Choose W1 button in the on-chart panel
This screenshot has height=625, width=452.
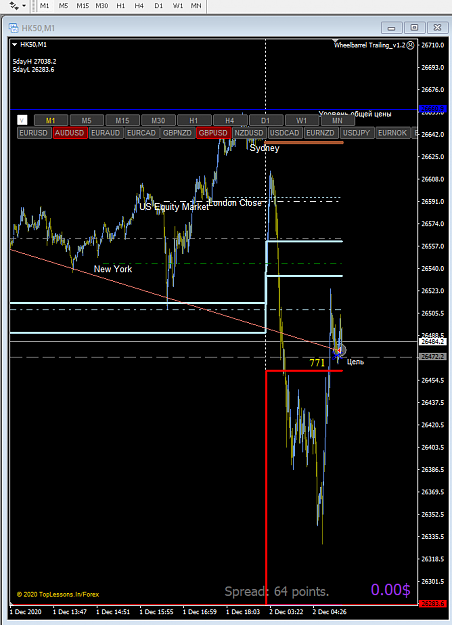[x=301, y=120]
